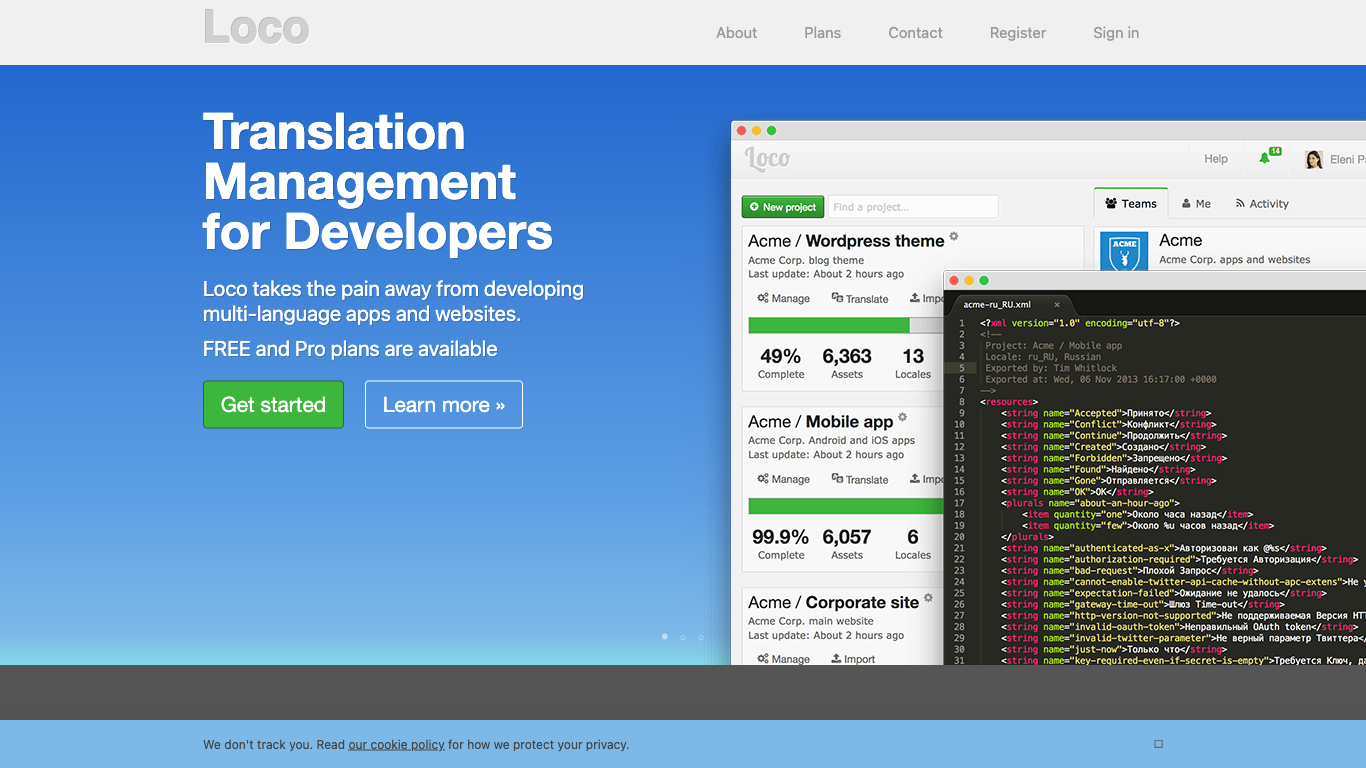Click the Eleni user avatar
Viewport: 1366px width, 768px height.
(x=1314, y=160)
